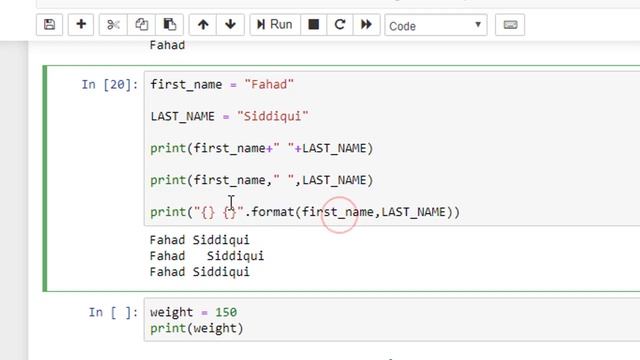Click the print line using .format
The height and width of the screenshot is (360, 640).
coord(305,212)
